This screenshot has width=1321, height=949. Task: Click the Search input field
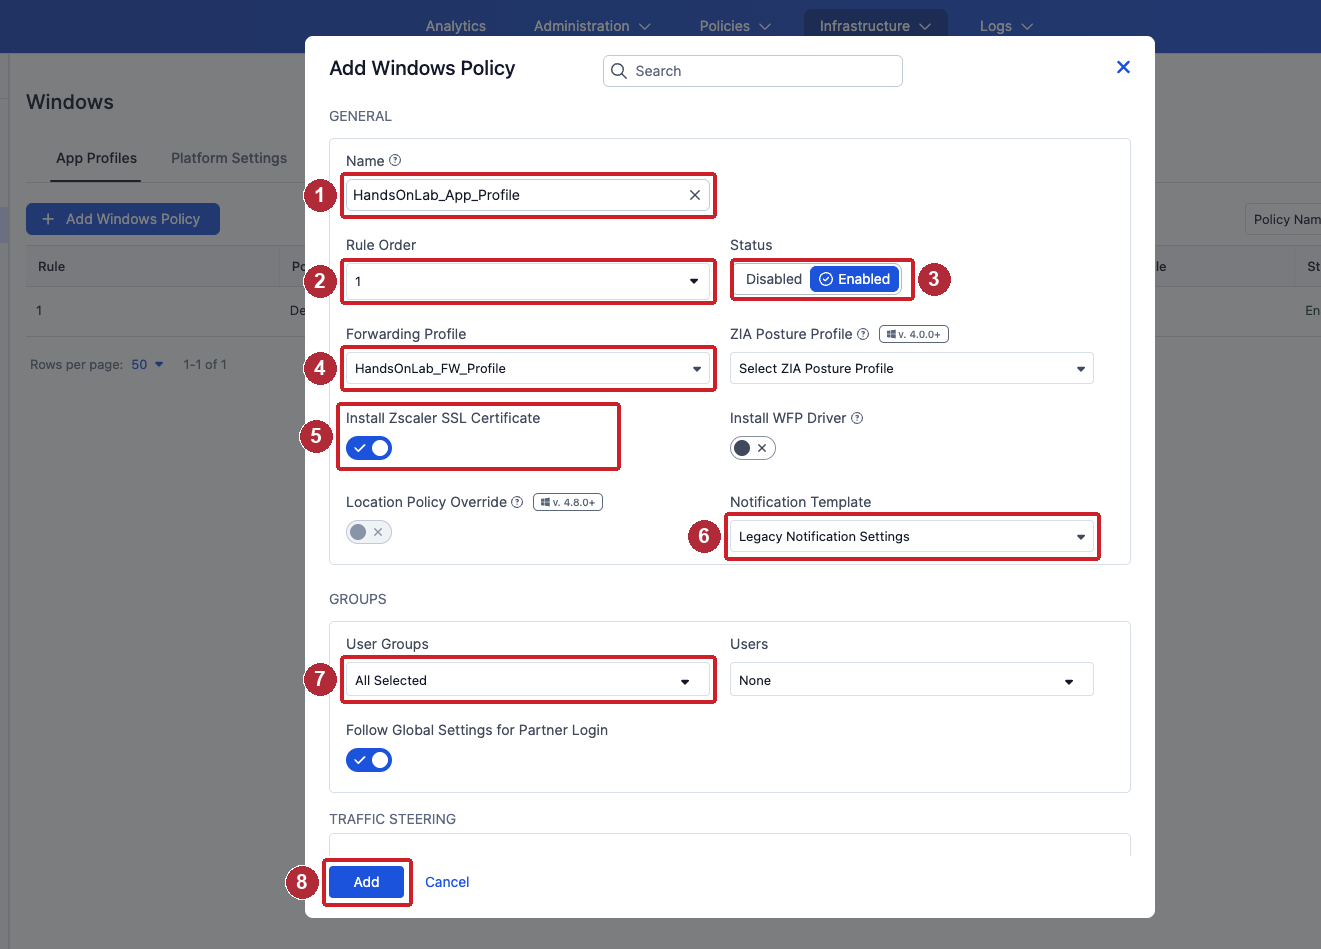click(x=753, y=71)
